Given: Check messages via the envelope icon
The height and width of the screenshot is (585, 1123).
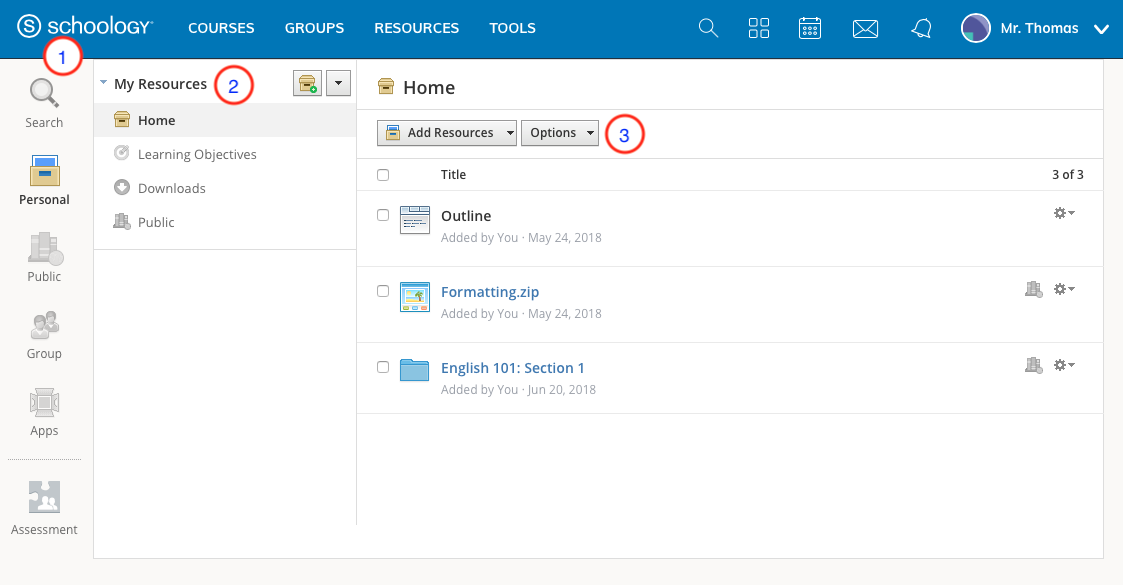Looking at the screenshot, I should (x=865, y=28).
